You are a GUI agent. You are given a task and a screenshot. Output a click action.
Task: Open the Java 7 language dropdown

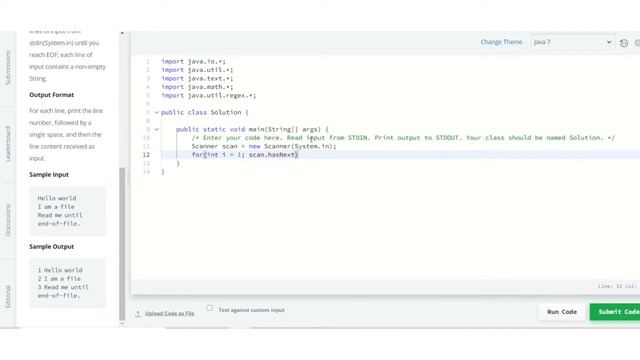coord(573,42)
